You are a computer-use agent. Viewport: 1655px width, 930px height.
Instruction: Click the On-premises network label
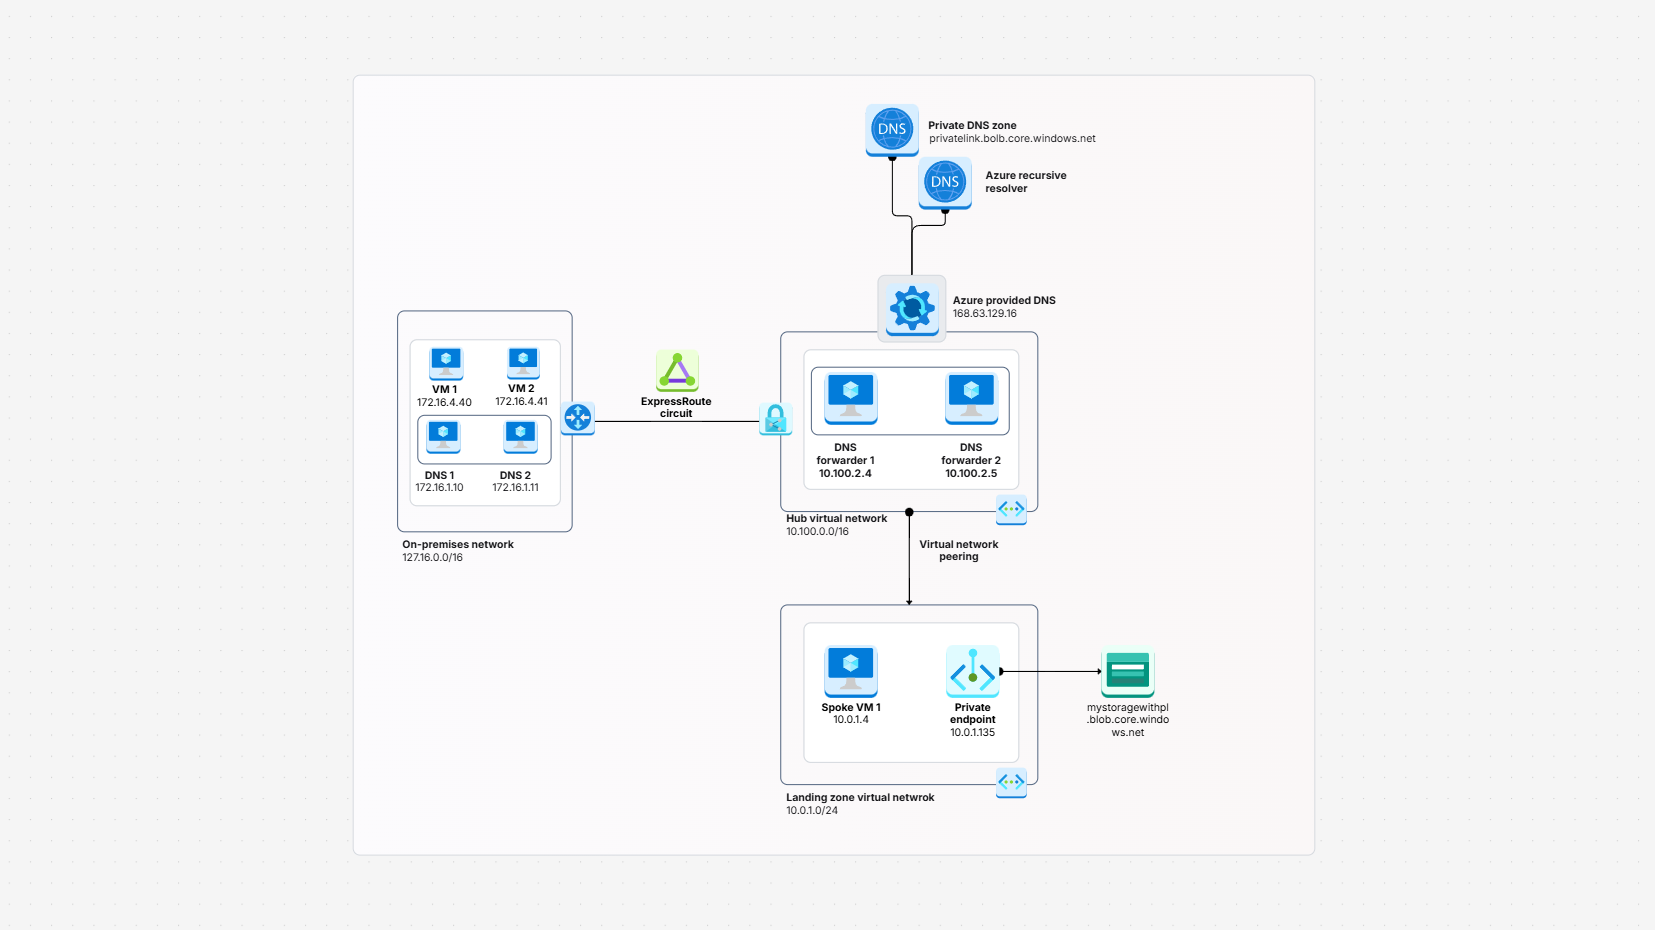pyautogui.click(x=457, y=544)
